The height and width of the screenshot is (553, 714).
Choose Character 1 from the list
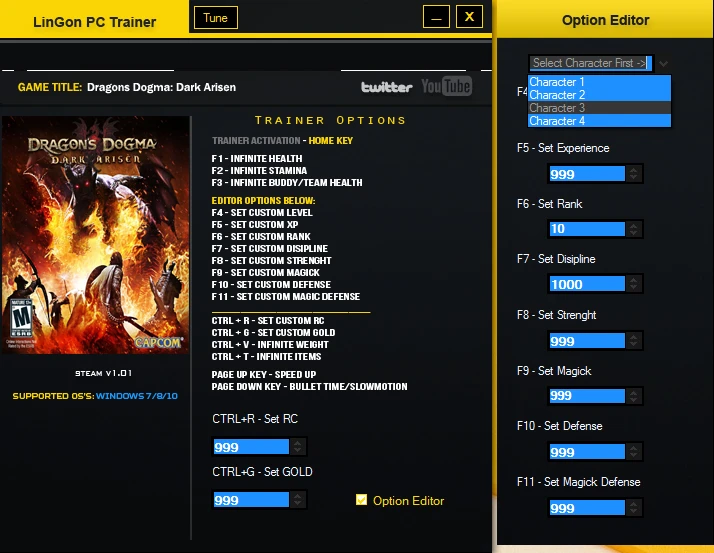click(599, 82)
